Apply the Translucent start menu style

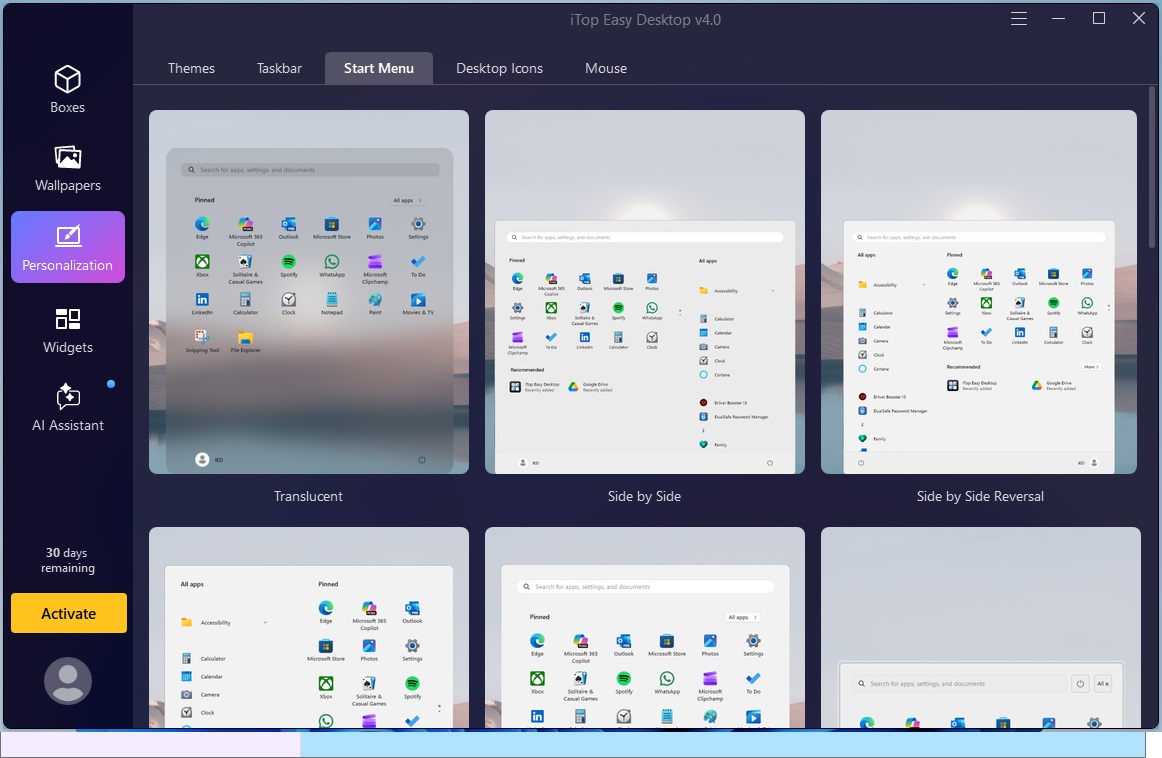point(308,291)
